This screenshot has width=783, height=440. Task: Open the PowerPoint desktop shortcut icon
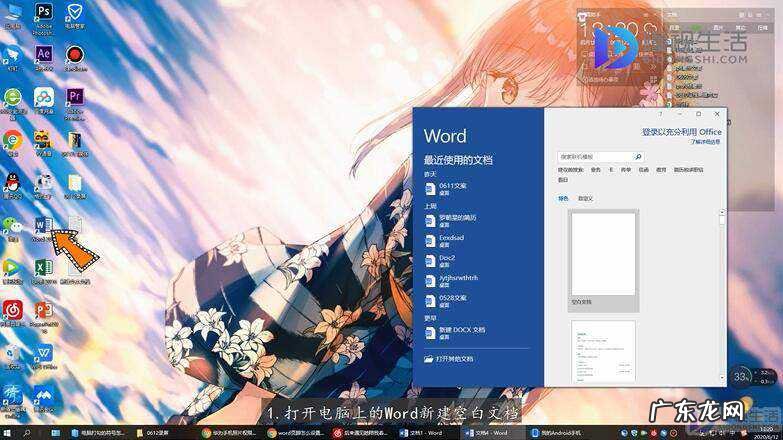(x=43, y=310)
